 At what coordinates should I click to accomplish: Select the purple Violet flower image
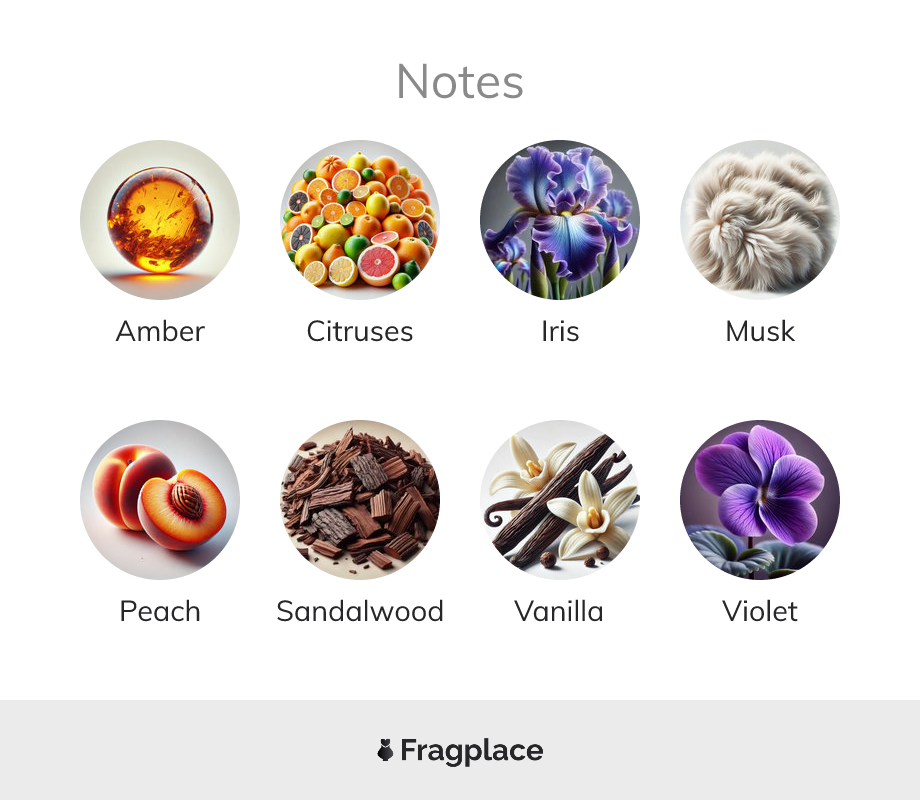(x=760, y=499)
